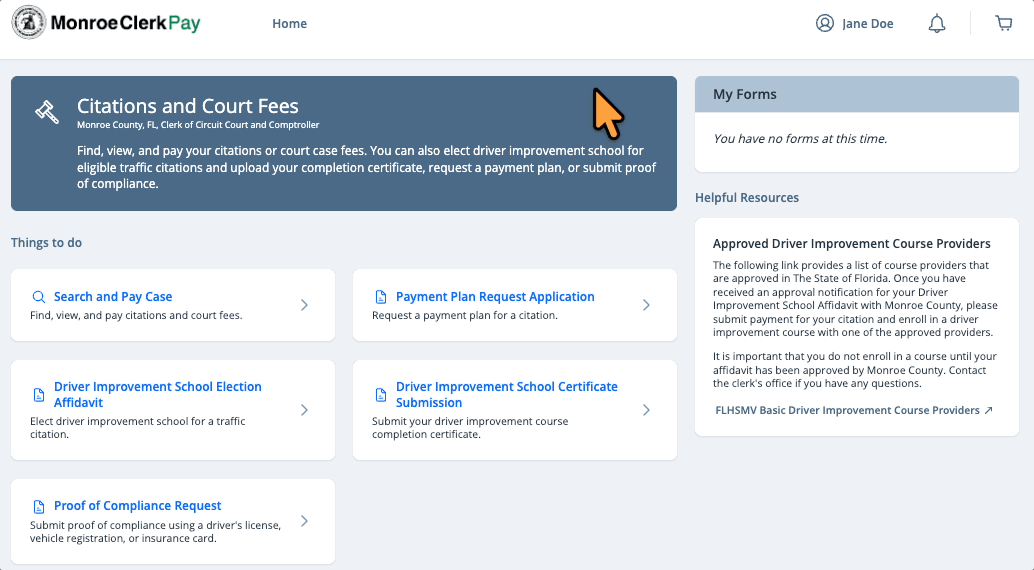Click the Proof of Compliance document icon
The height and width of the screenshot is (570, 1034).
tap(39, 506)
